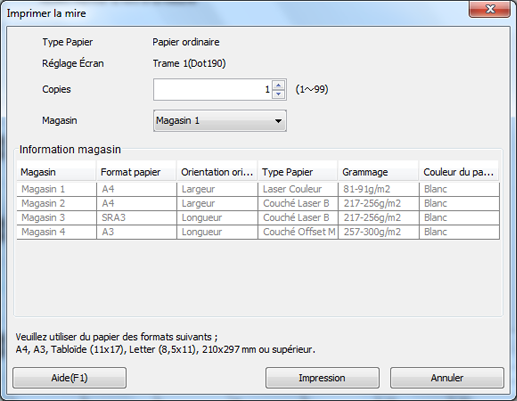This screenshot has width=517, height=401.
Task: Select the Magasin 4 table row
Action: click(258, 232)
